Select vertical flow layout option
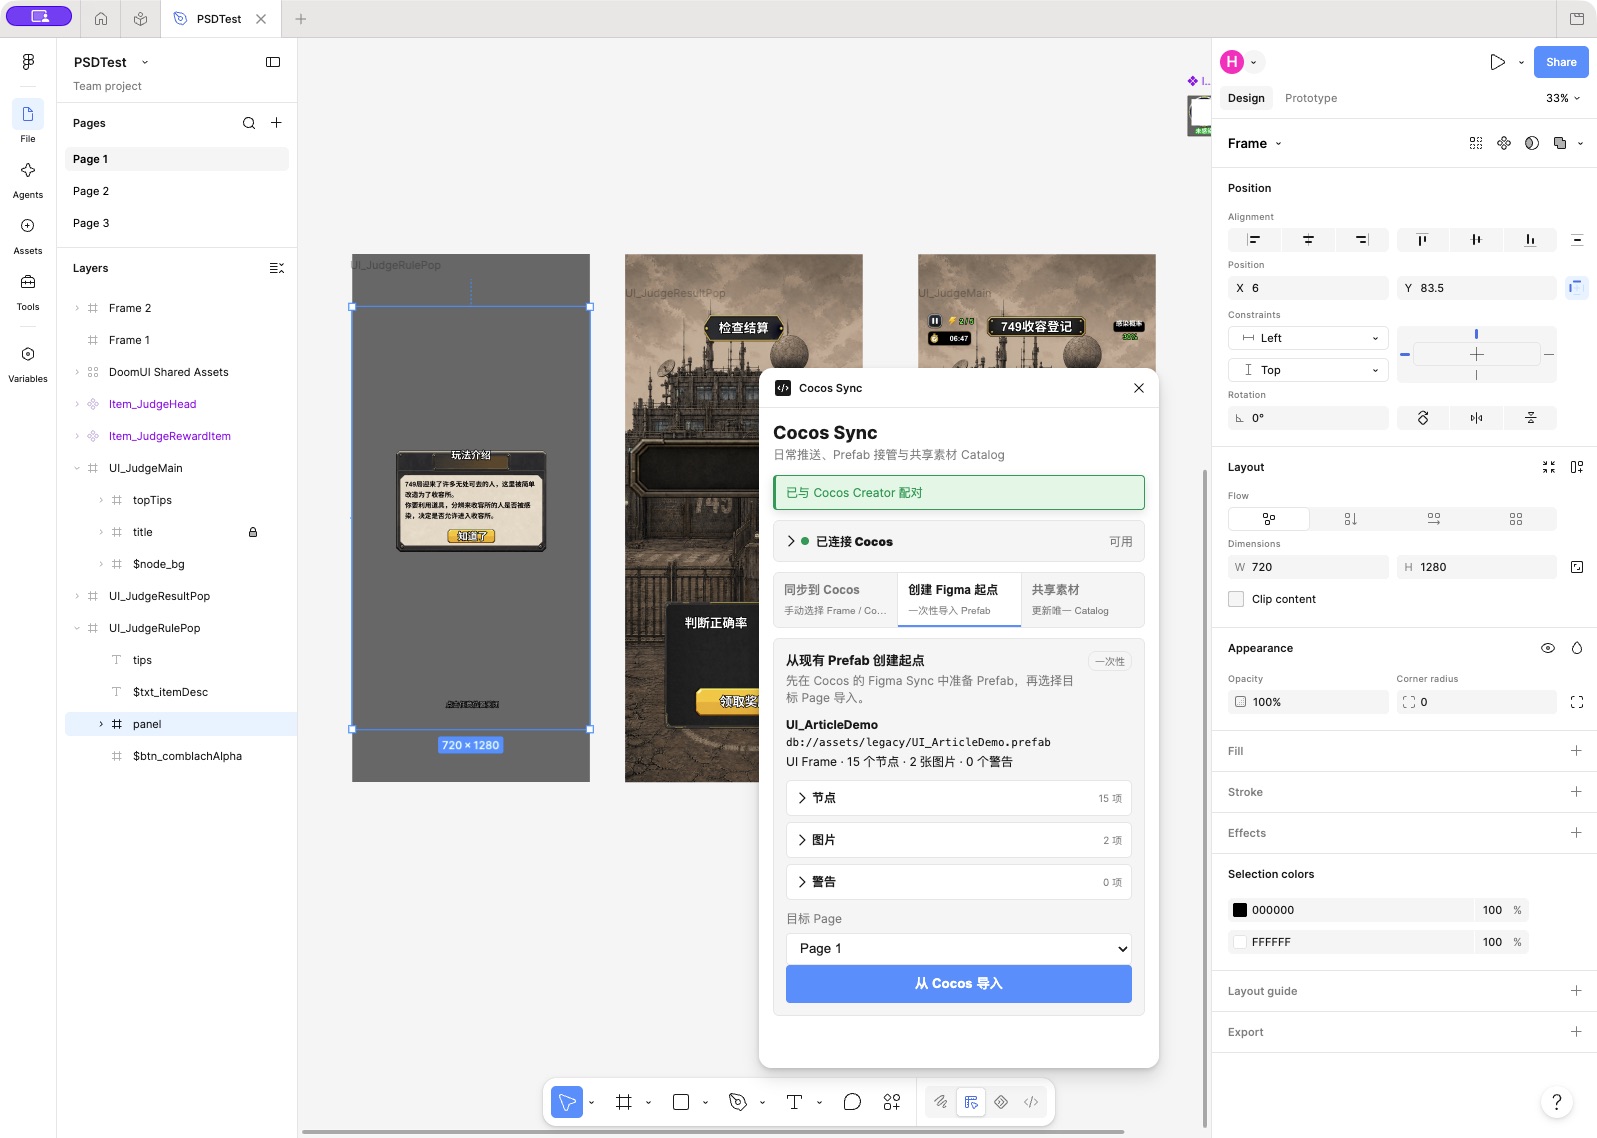Screen dimensions: 1597x1138 (x=1351, y=519)
